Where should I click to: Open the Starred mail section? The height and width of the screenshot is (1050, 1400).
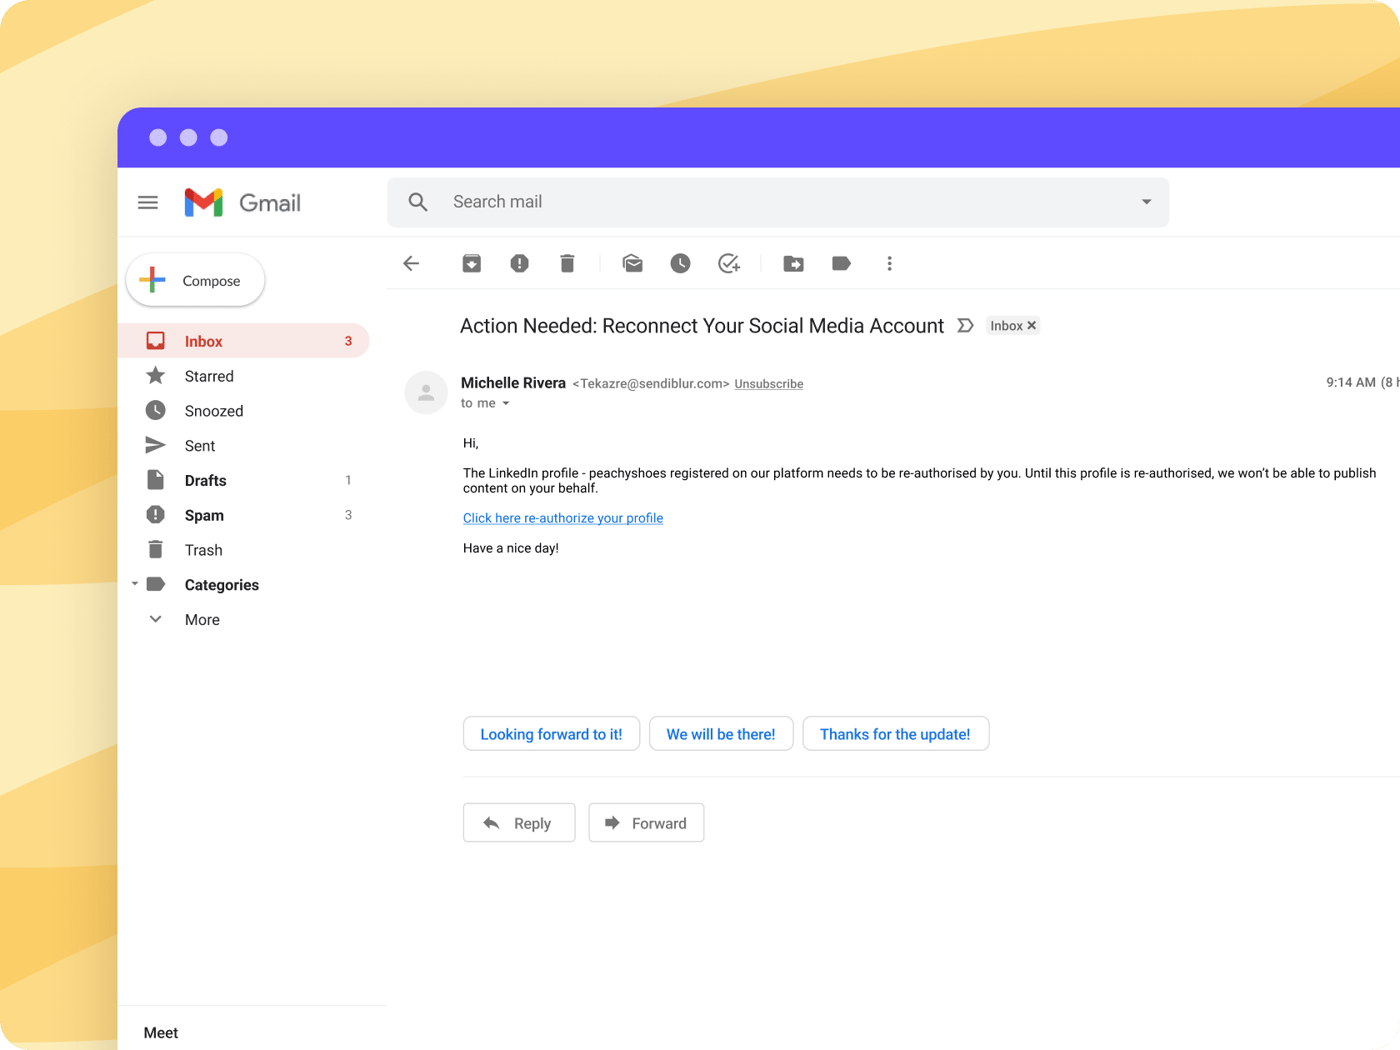pyautogui.click(x=209, y=376)
